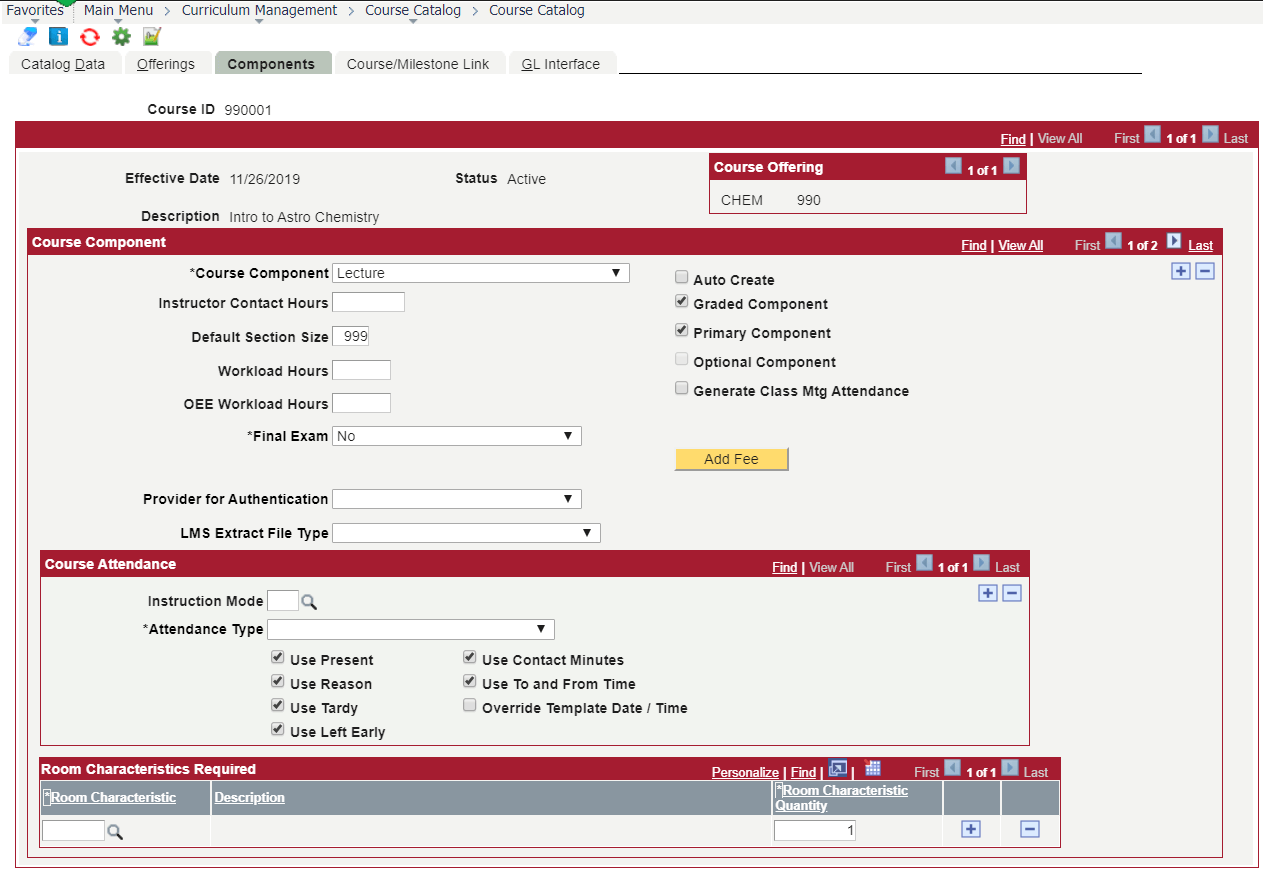Click the Add Fee button
Image resolution: width=1263 pixels, height=874 pixels.
click(x=731, y=459)
